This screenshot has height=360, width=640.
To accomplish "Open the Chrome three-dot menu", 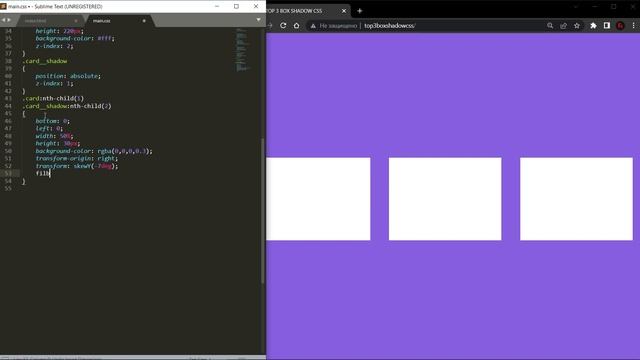I will (633, 25).
